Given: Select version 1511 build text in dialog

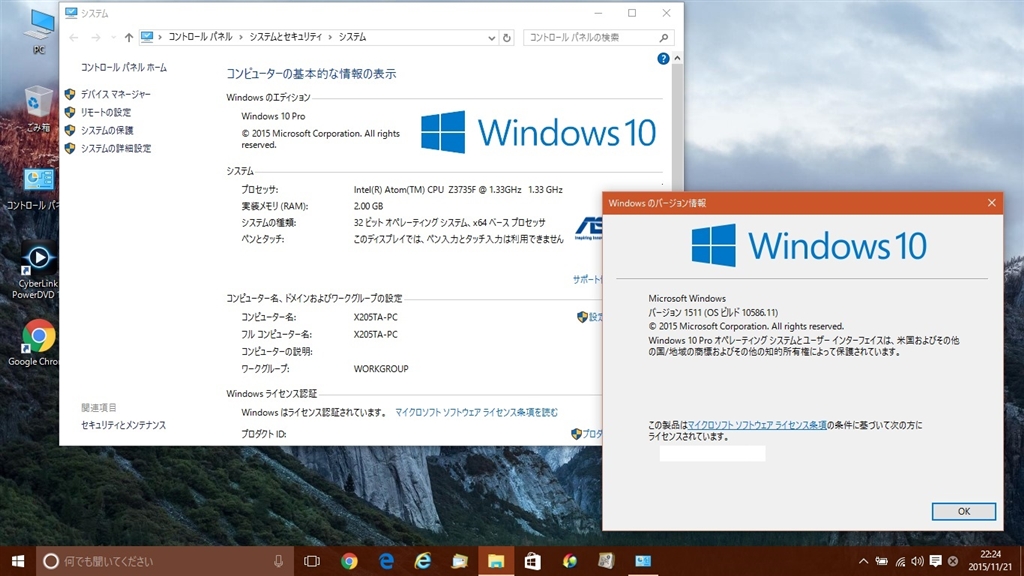Looking at the screenshot, I should coord(712,313).
